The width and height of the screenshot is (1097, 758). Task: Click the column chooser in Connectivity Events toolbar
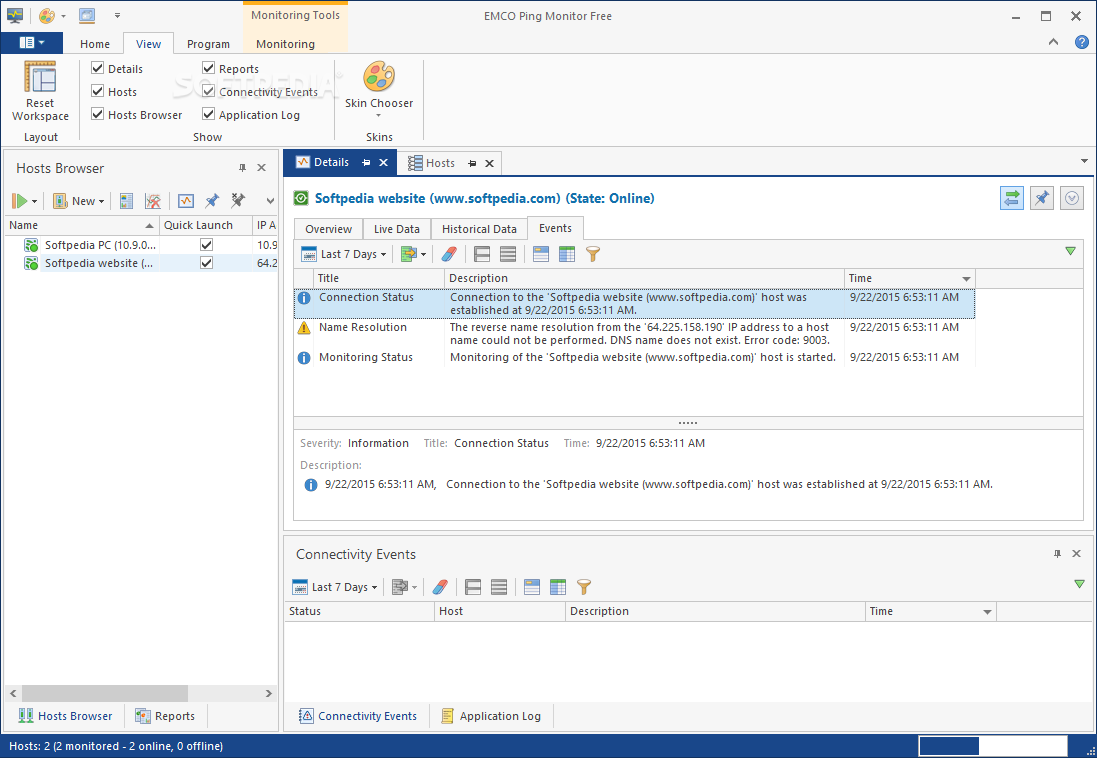[558, 587]
